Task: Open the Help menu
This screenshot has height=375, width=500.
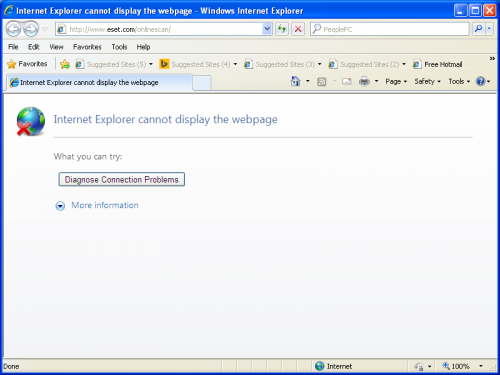Action: pyautogui.click(x=143, y=47)
